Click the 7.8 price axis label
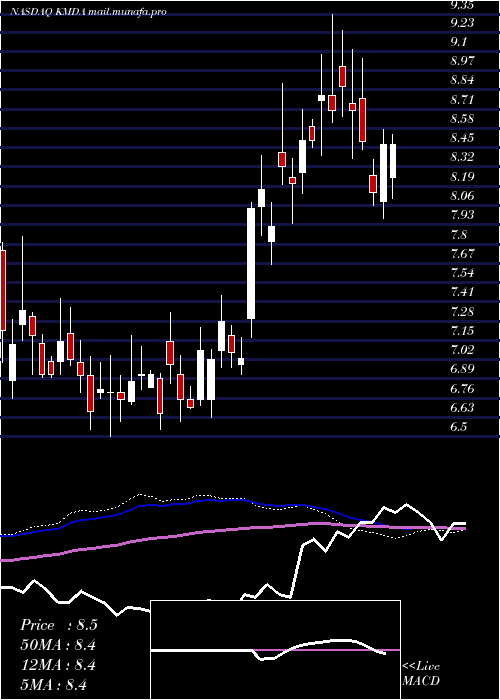500x700 pixels. pyautogui.click(x=459, y=234)
